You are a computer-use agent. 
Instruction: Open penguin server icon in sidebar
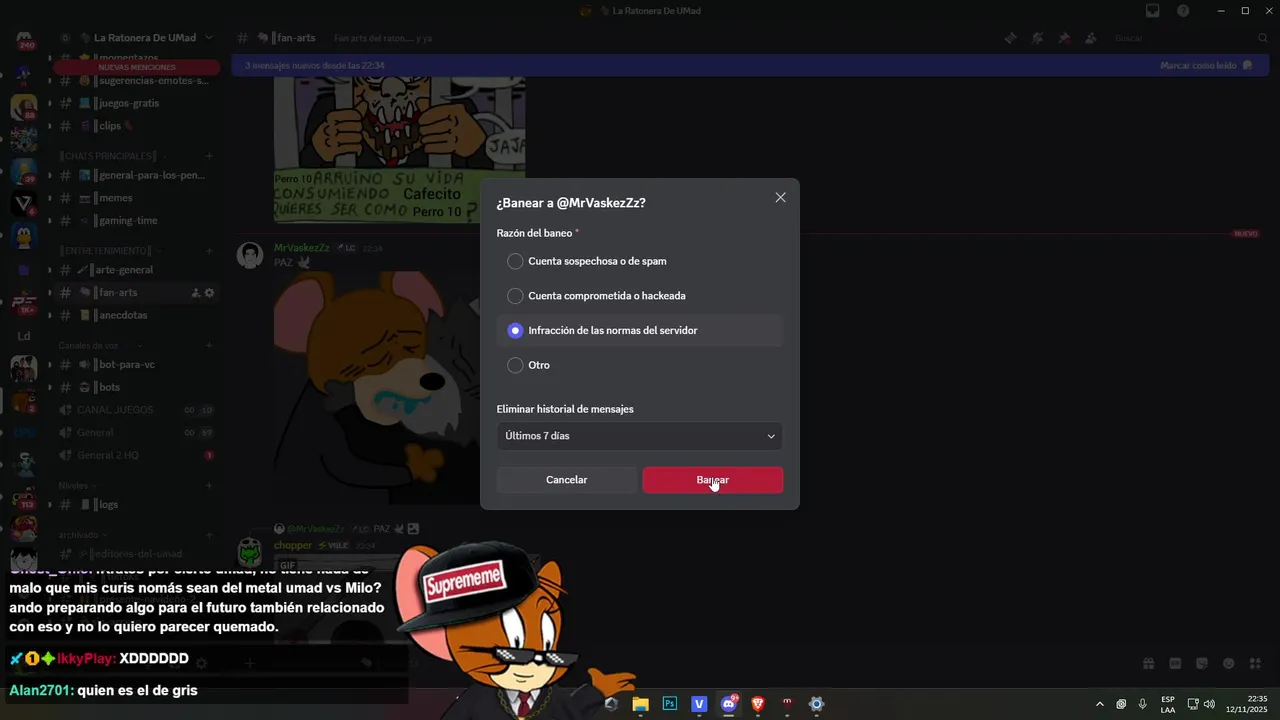pos(24,237)
